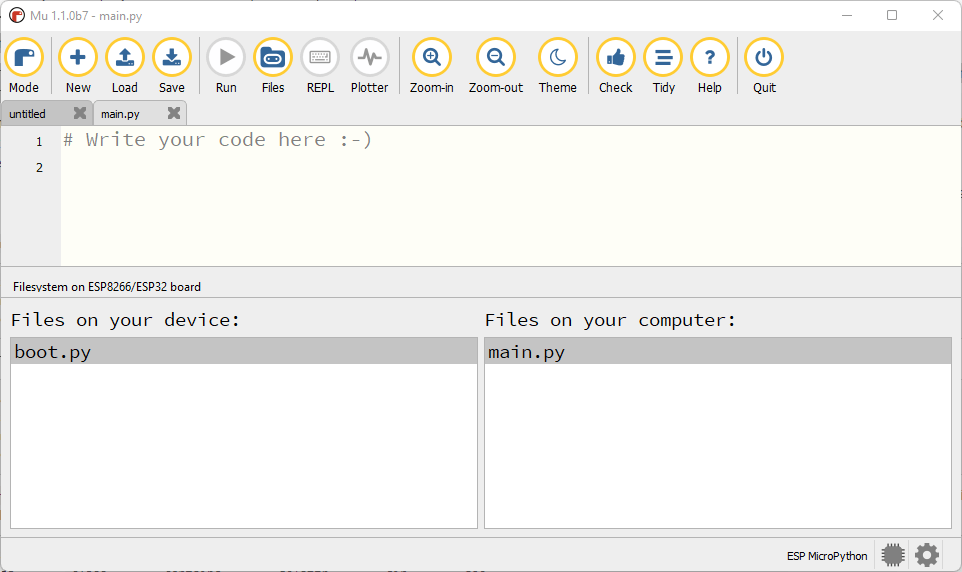Minimize the Mu window
Viewport: 962px width, 572px height.
[847, 15]
